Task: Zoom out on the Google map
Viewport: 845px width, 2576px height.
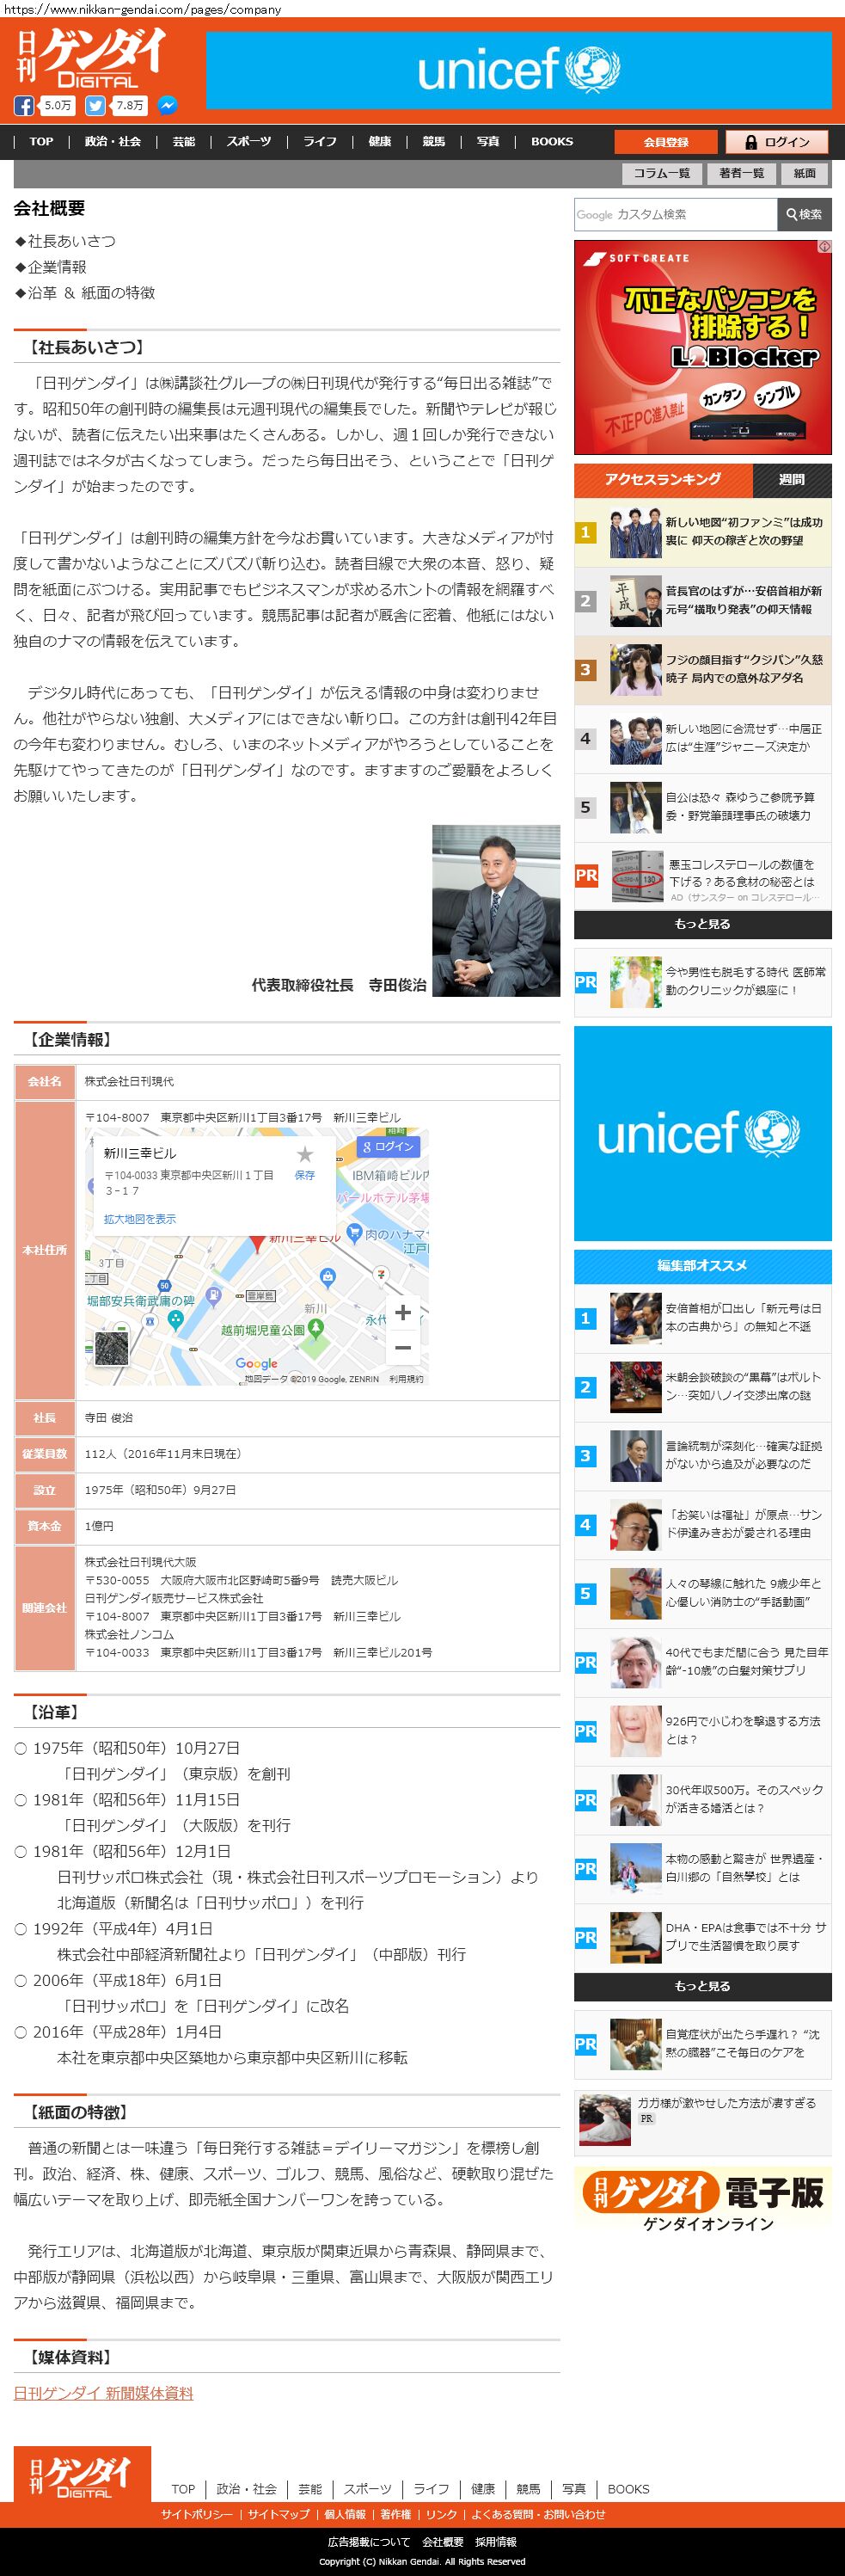Action: 403,1347
